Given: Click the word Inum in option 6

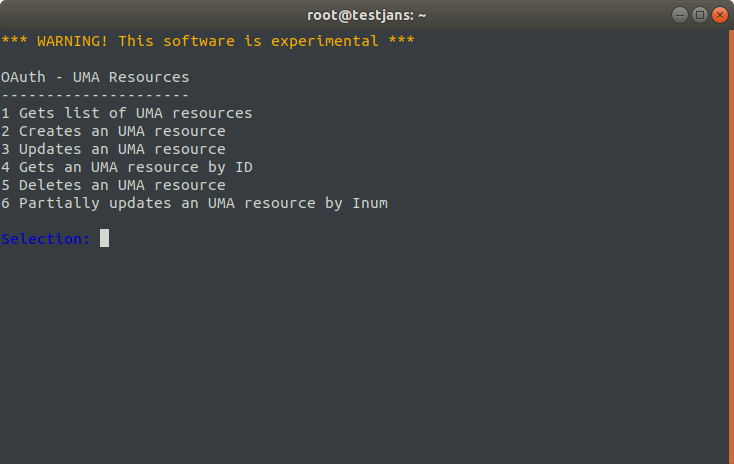Looking at the screenshot, I should click(x=370, y=203).
